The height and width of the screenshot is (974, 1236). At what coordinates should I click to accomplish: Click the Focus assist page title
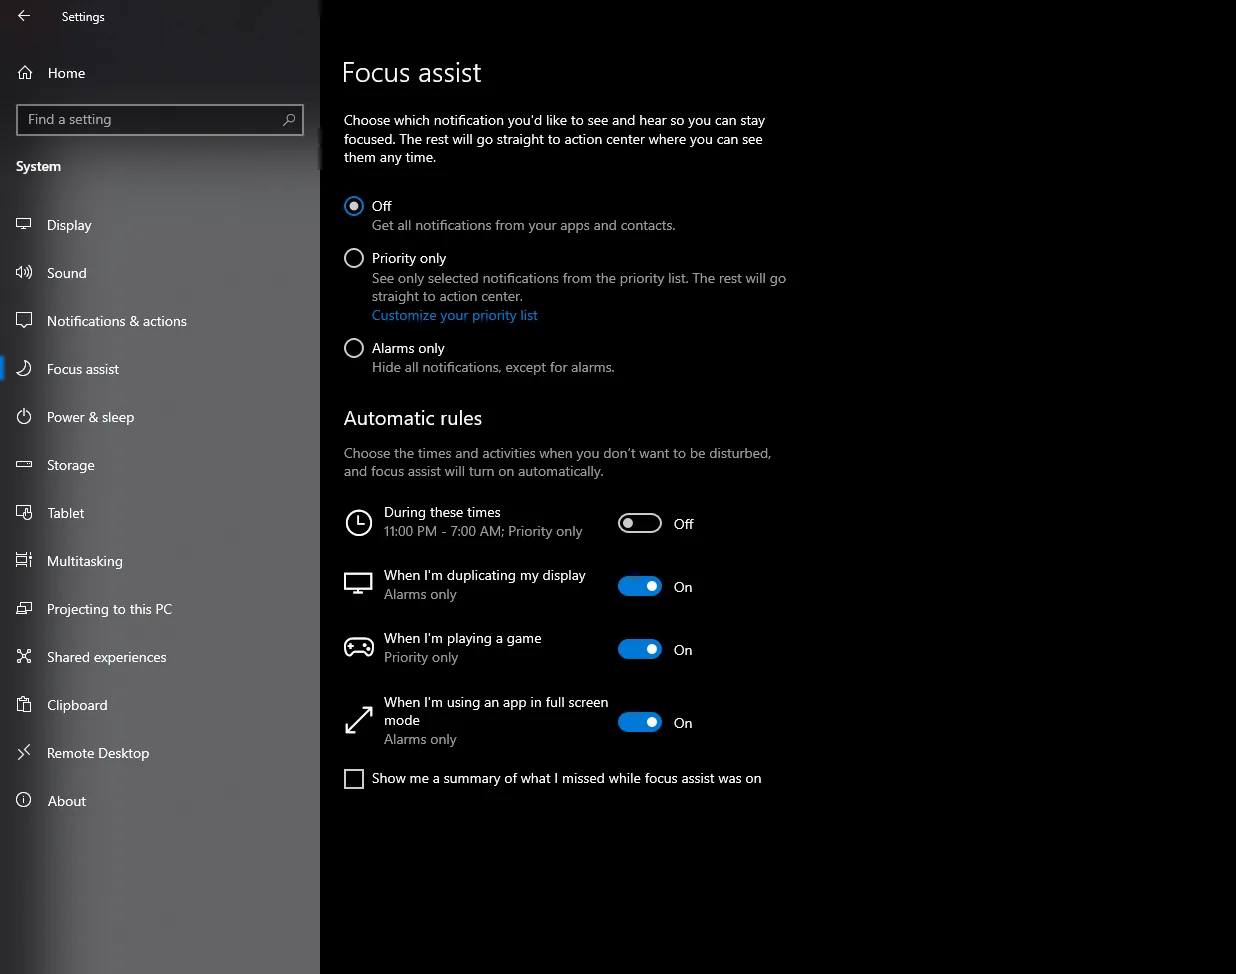[x=411, y=73]
